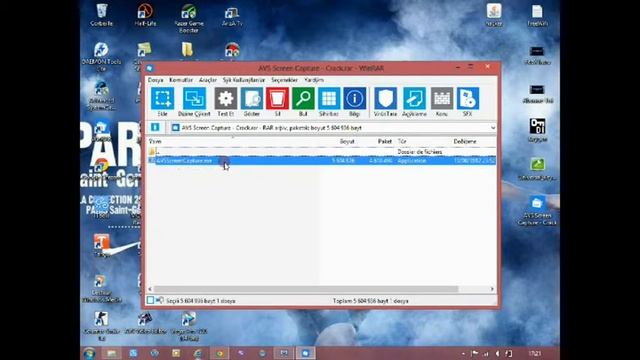
Task: Sort by the Boyut column header
Action: [x=347, y=141]
